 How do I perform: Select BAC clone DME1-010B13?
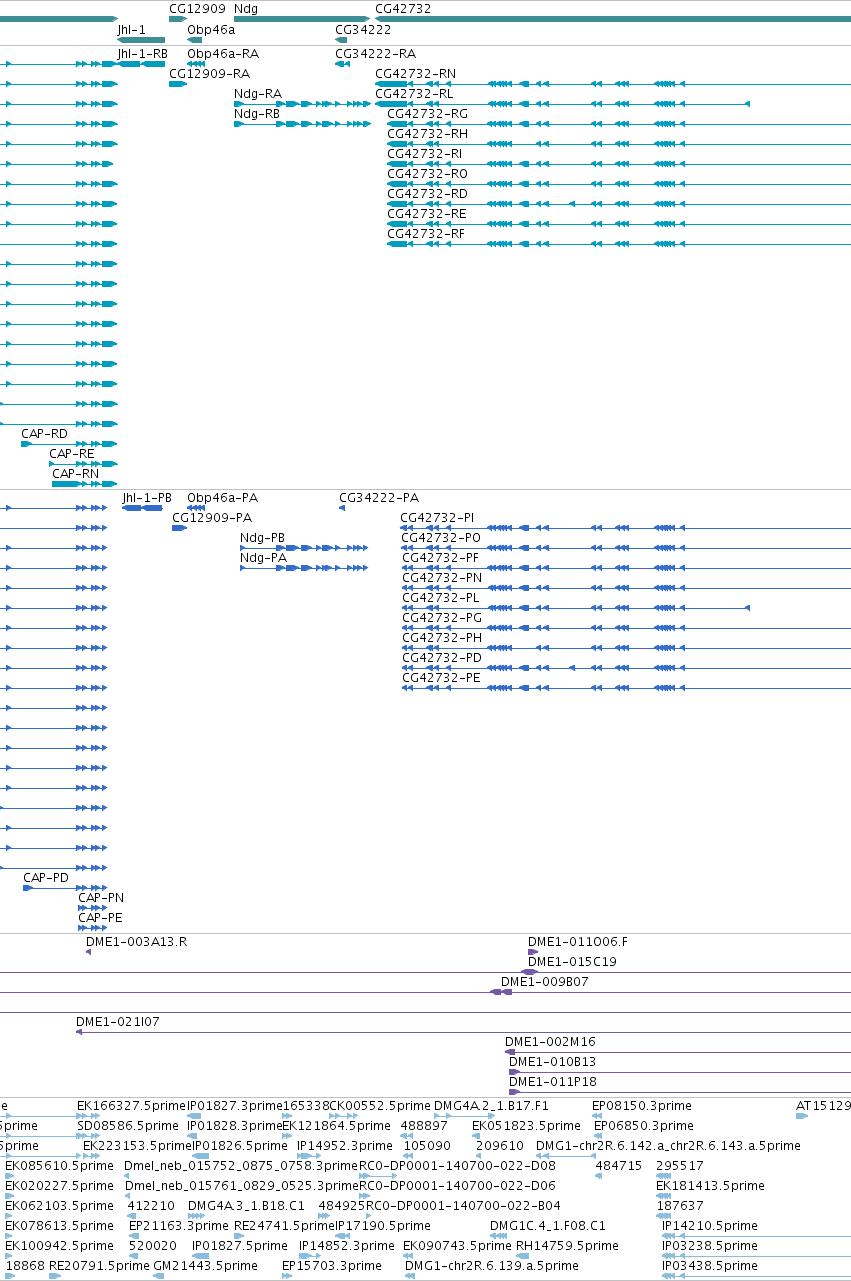click(552, 1061)
